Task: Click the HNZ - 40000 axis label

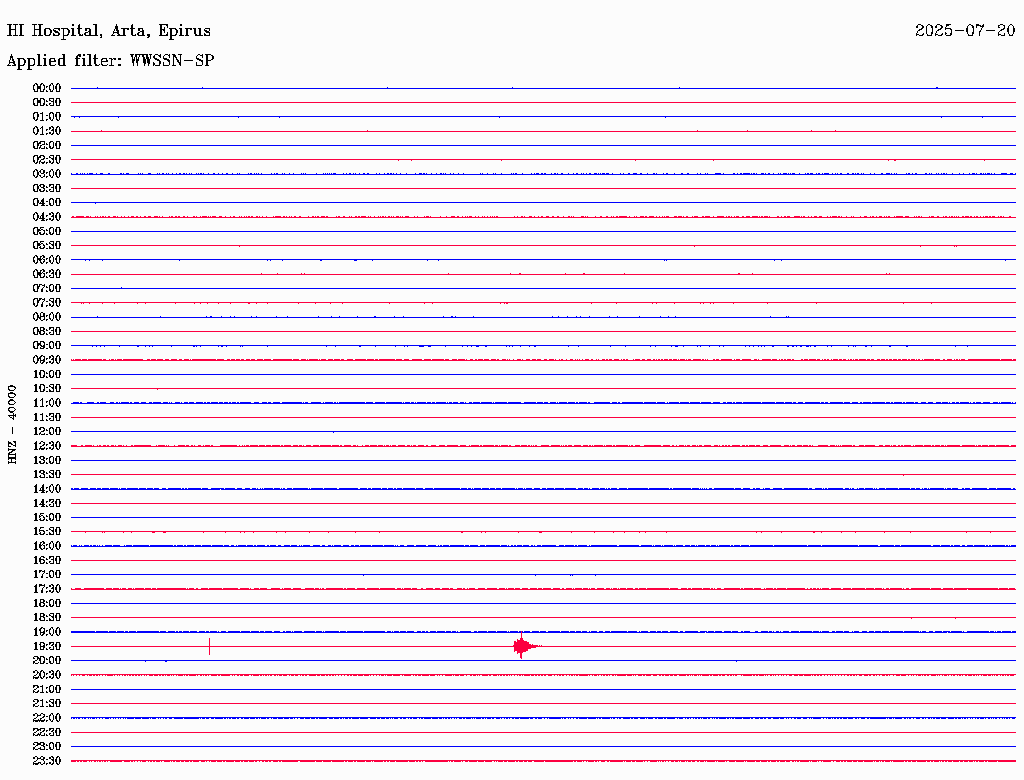Action: [x=12, y=425]
